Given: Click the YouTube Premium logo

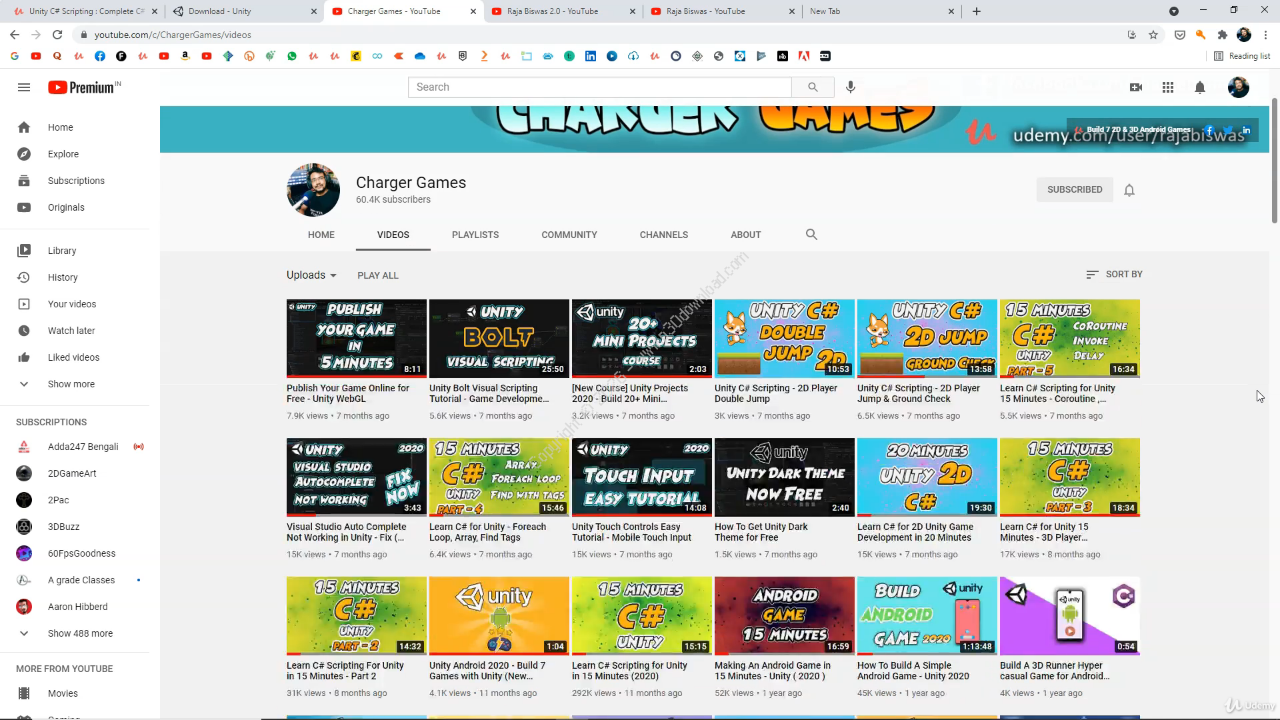Looking at the screenshot, I should click(x=84, y=87).
